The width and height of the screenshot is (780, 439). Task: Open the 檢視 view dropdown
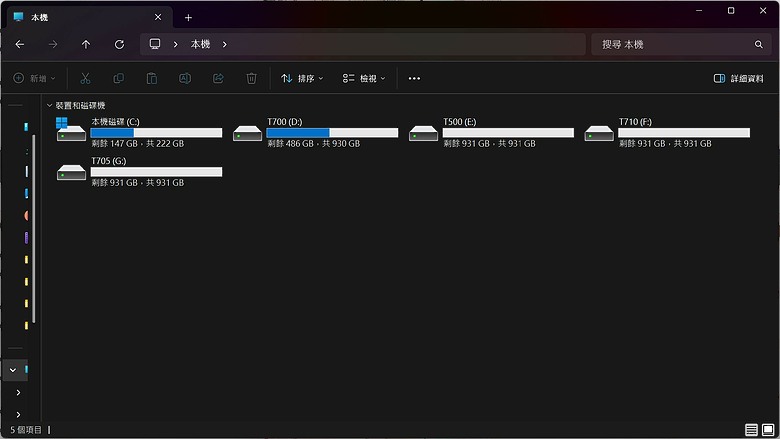(x=364, y=79)
